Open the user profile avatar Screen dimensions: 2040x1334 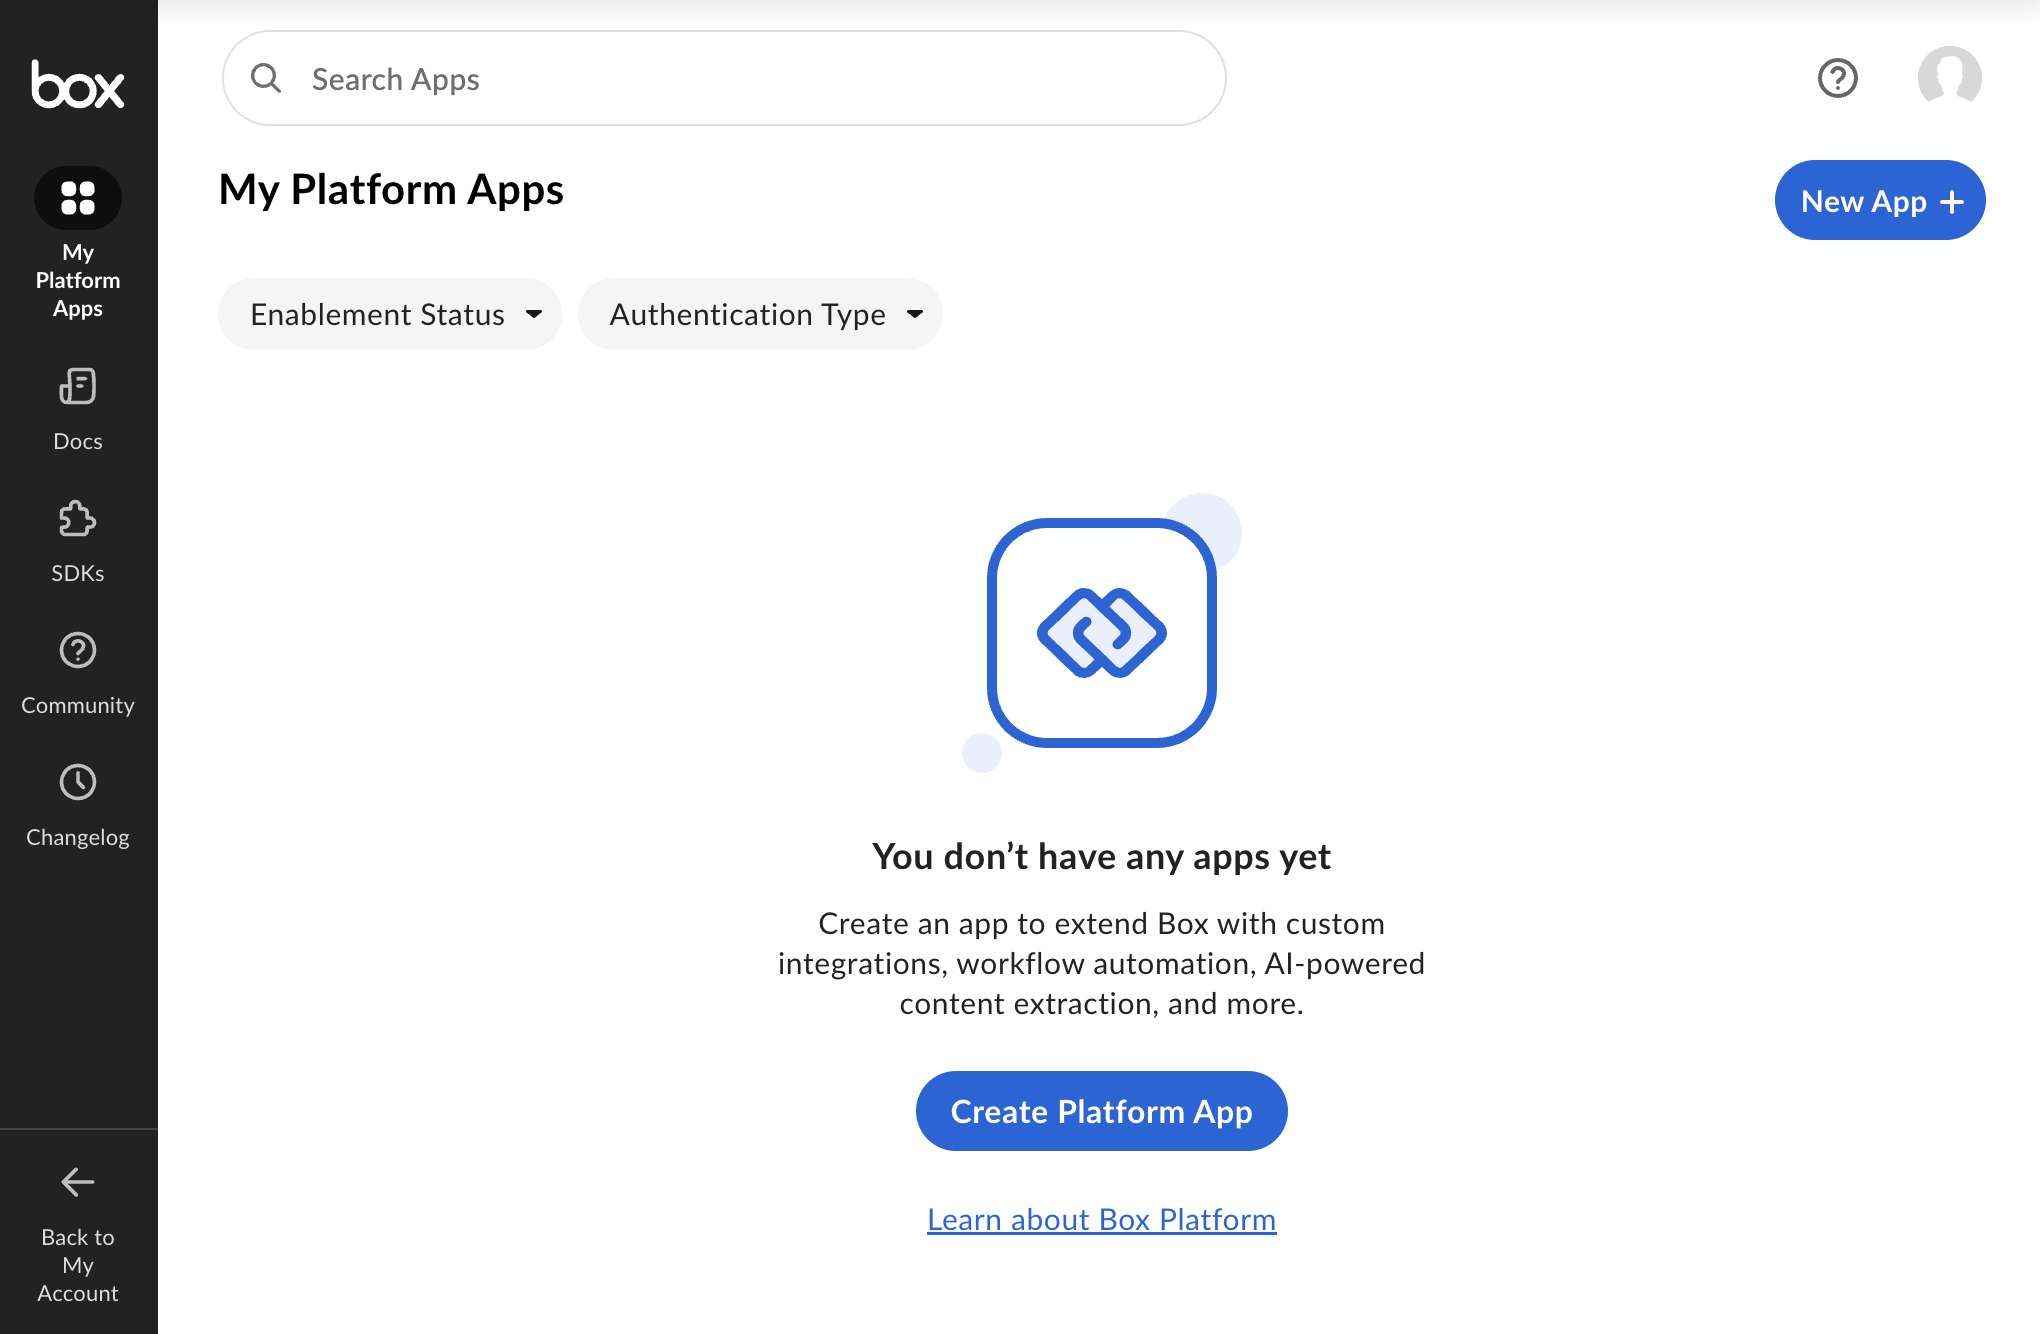1949,78
